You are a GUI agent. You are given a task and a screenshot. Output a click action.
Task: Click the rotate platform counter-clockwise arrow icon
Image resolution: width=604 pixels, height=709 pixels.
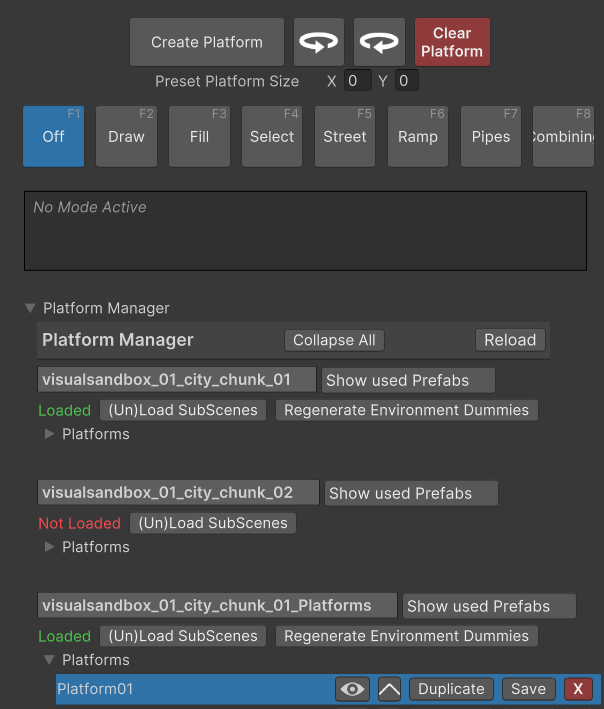(x=319, y=43)
